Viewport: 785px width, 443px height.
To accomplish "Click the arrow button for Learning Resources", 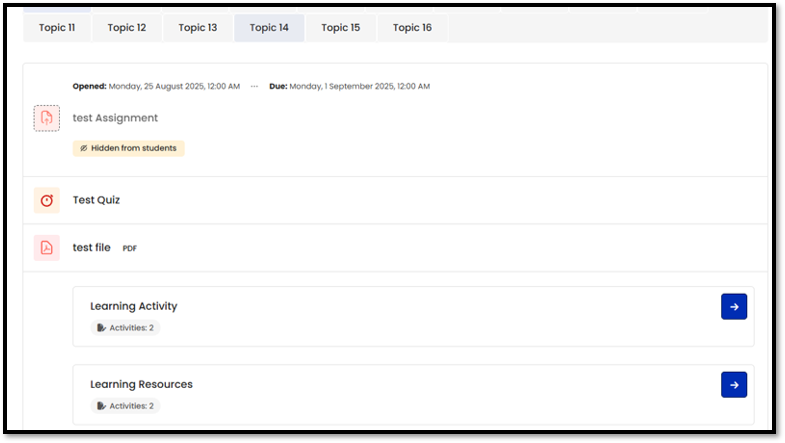I will (x=733, y=385).
